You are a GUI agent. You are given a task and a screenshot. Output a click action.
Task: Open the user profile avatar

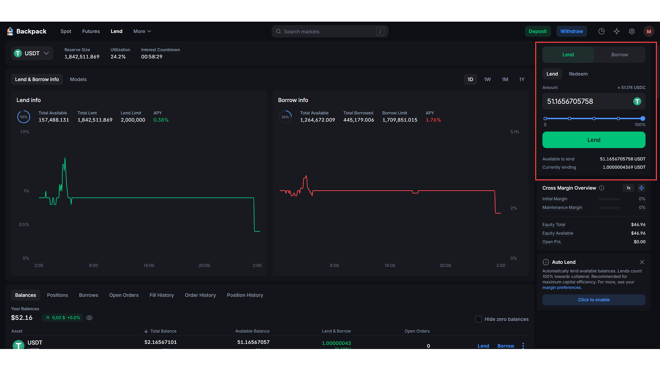point(649,32)
